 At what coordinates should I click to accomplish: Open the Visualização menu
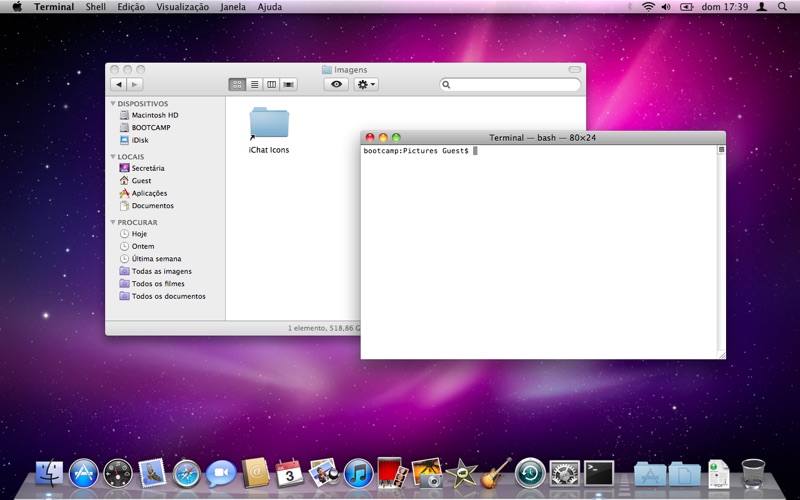pos(183,7)
